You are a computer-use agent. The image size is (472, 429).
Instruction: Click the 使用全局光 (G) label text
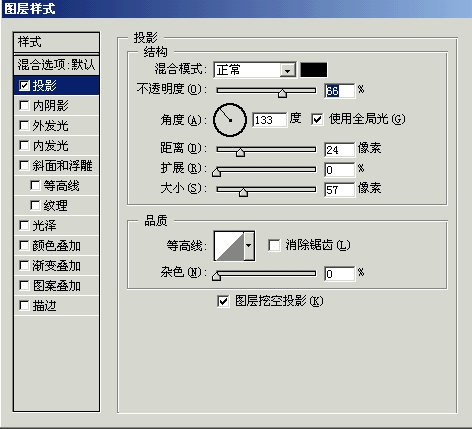tap(367, 119)
